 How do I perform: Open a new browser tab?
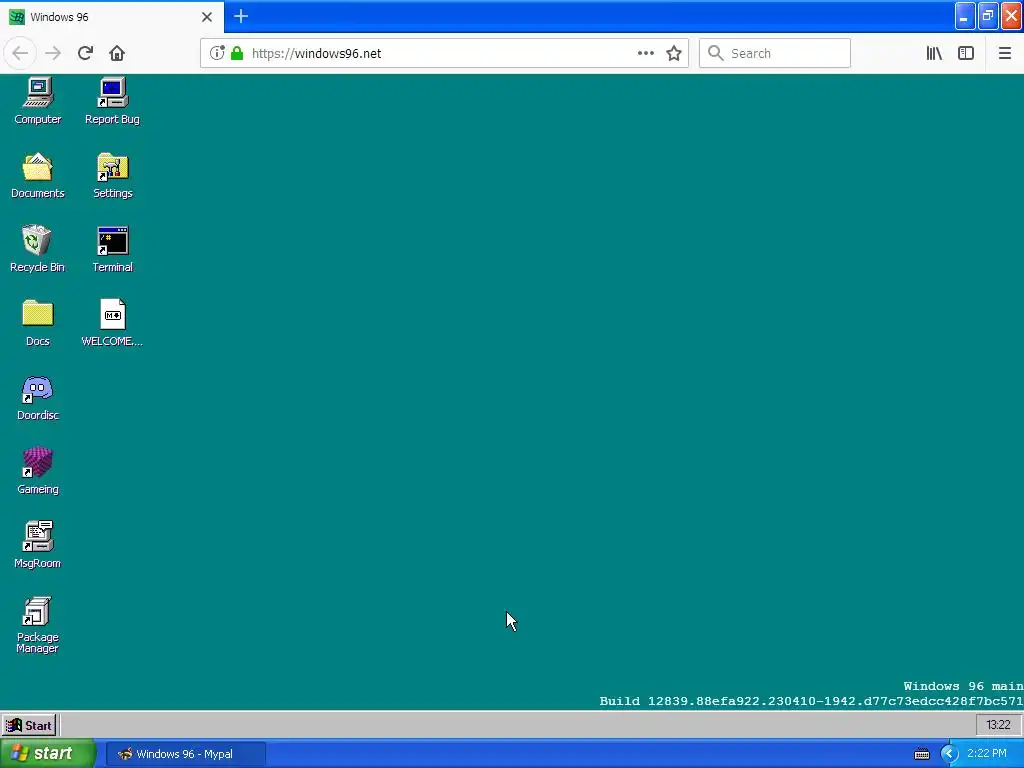pyautogui.click(x=241, y=16)
